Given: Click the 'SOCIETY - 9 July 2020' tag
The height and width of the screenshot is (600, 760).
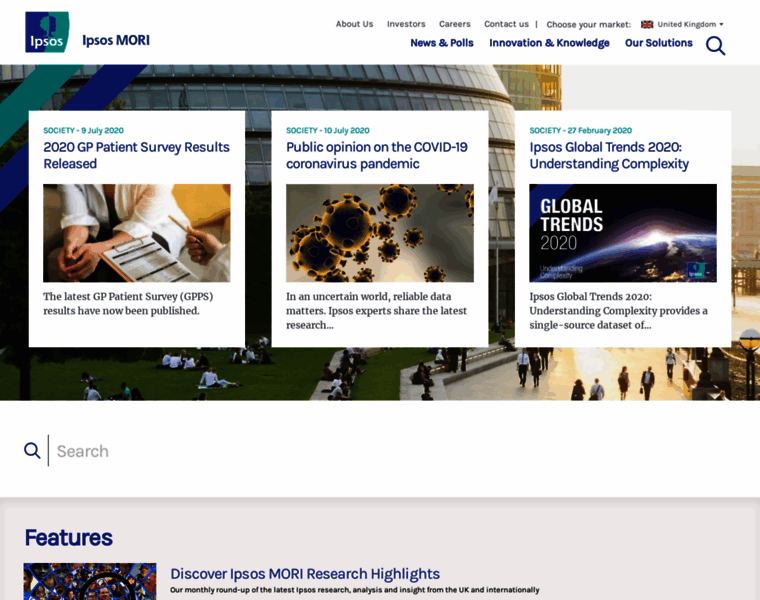Looking at the screenshot, I should click(83, 130).
